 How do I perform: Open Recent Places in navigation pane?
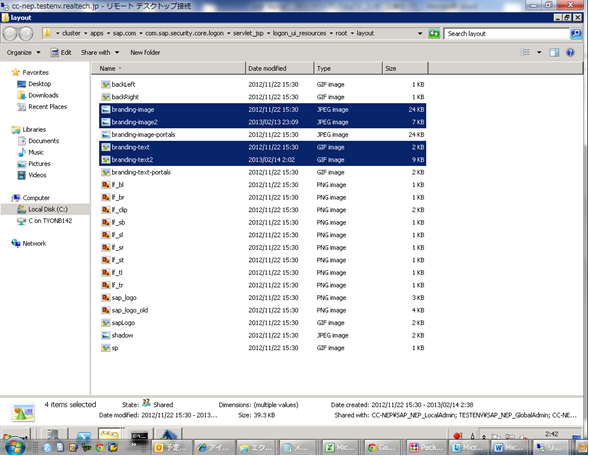pyautogui.click(x=48, y=107)
